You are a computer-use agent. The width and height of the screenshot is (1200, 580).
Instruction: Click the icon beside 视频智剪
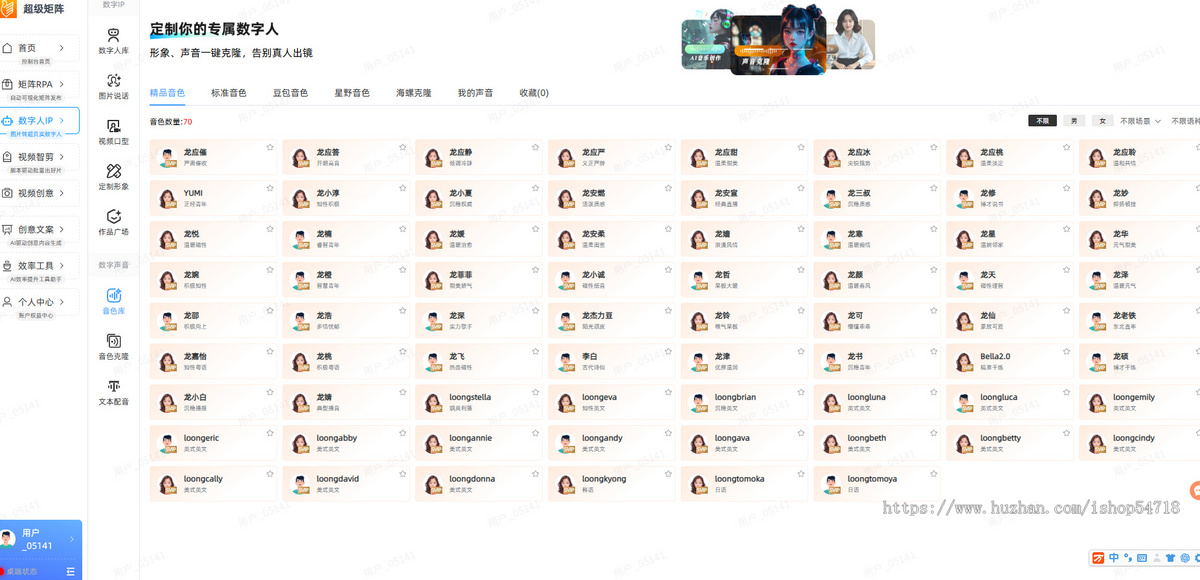point(7,157)
